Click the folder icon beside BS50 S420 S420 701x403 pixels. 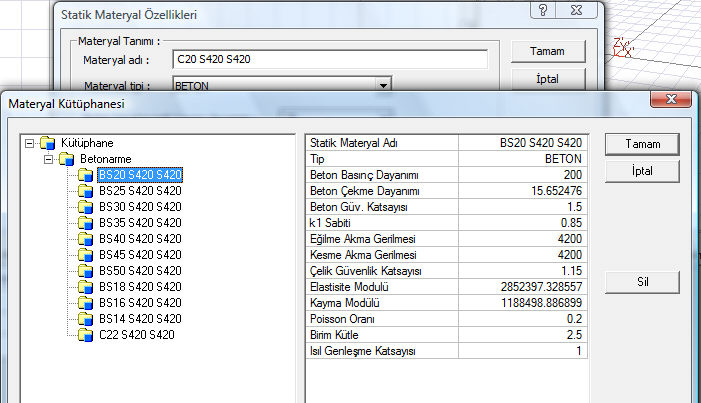85,271
